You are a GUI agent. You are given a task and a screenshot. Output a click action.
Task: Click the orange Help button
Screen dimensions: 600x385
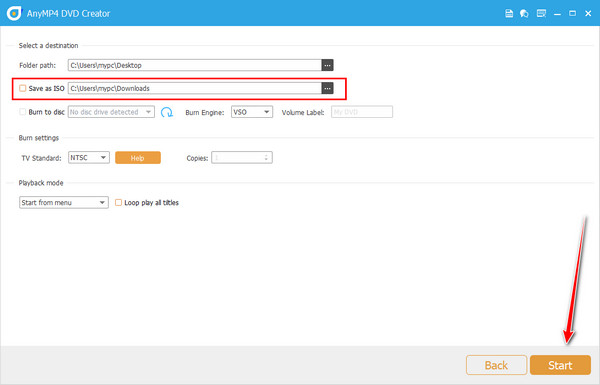click(x=138, y=158)
